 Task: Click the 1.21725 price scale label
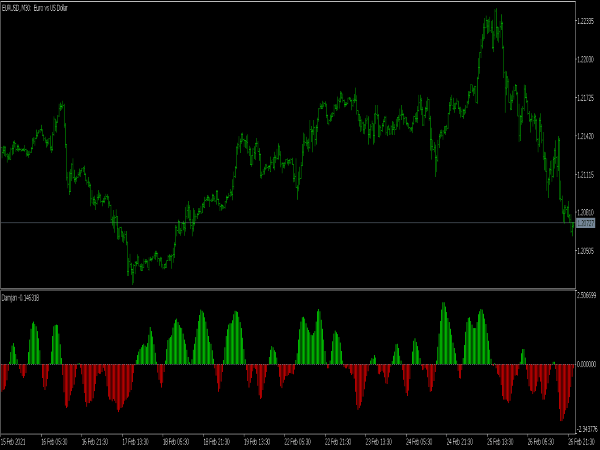point(585,98)
